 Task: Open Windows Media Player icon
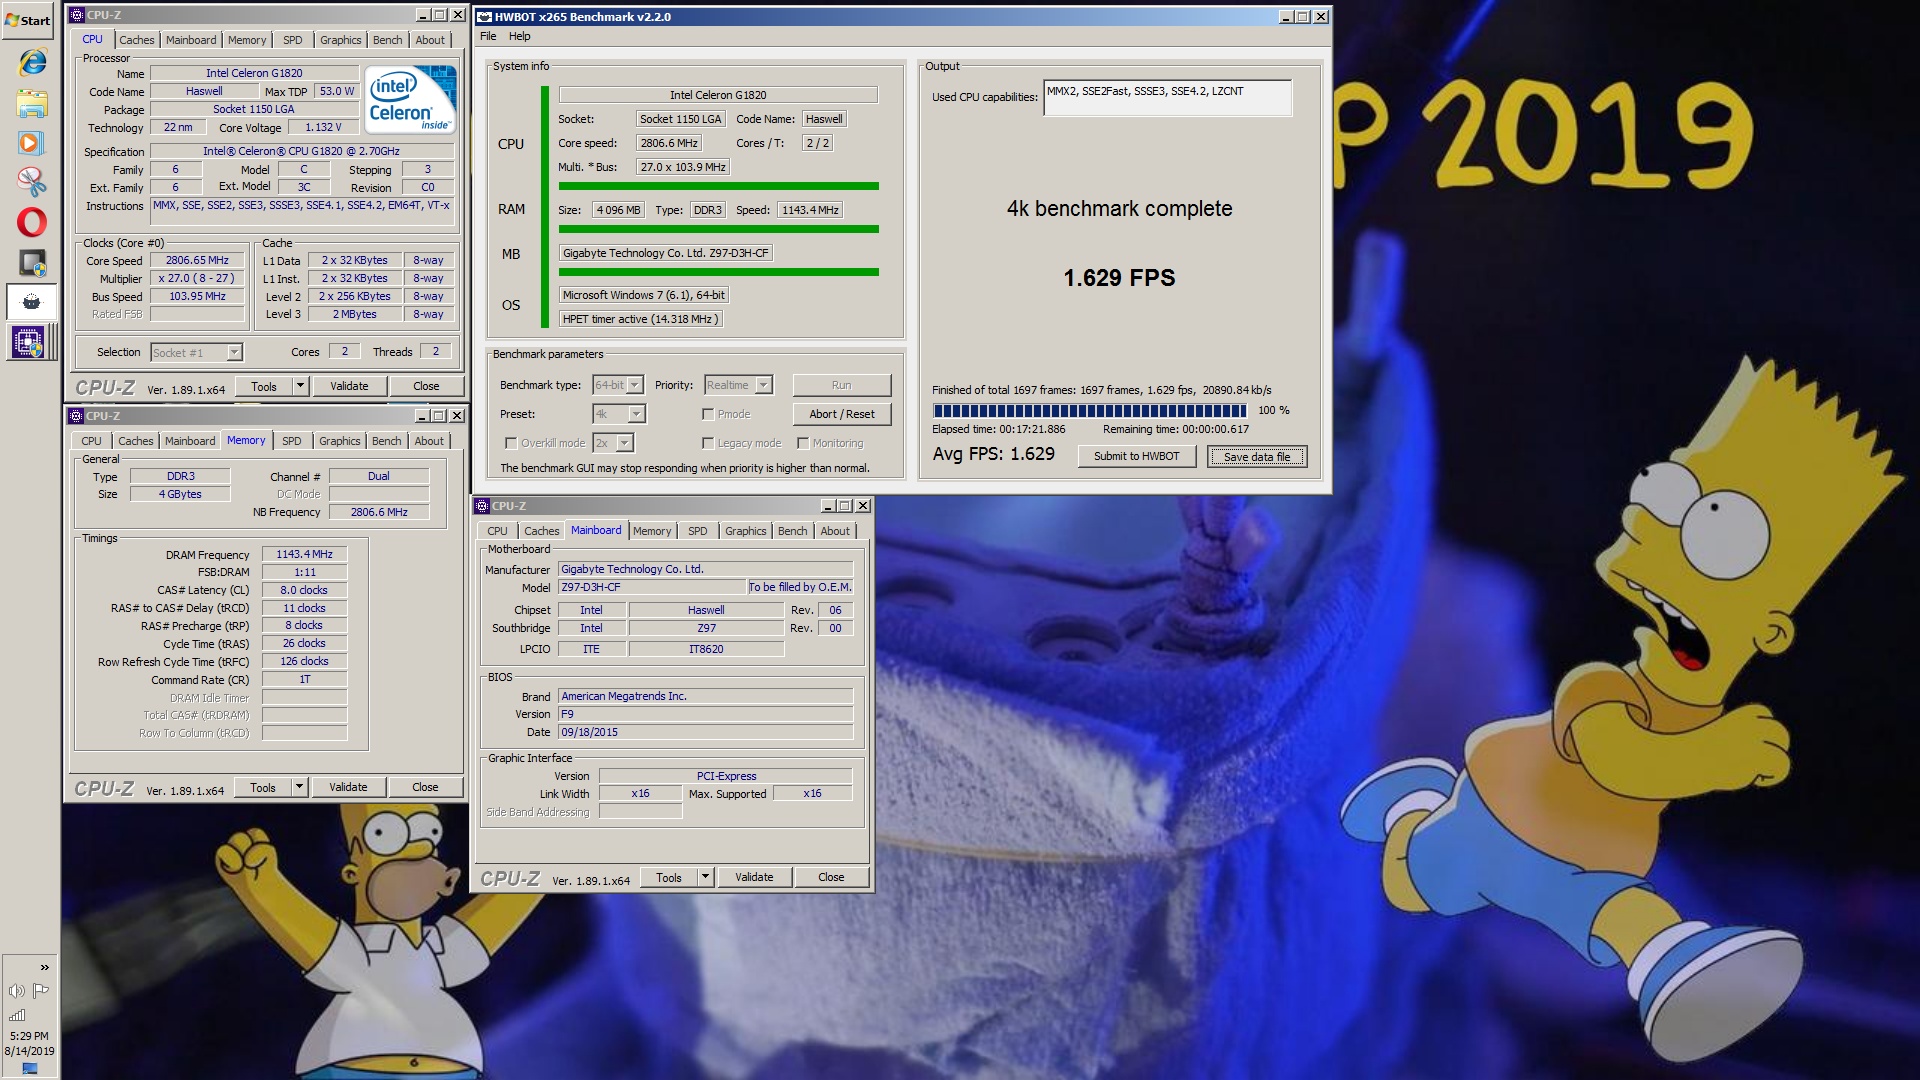[x=31, y=143]
